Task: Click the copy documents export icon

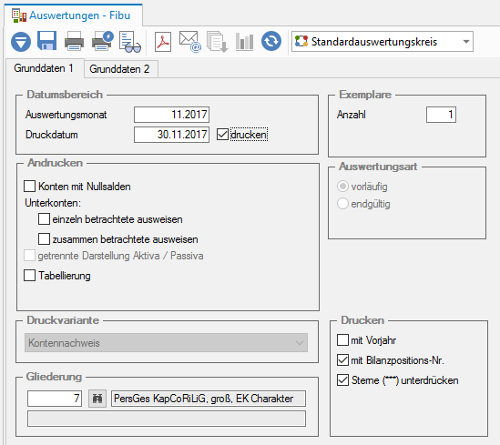Action: (217, 42)
